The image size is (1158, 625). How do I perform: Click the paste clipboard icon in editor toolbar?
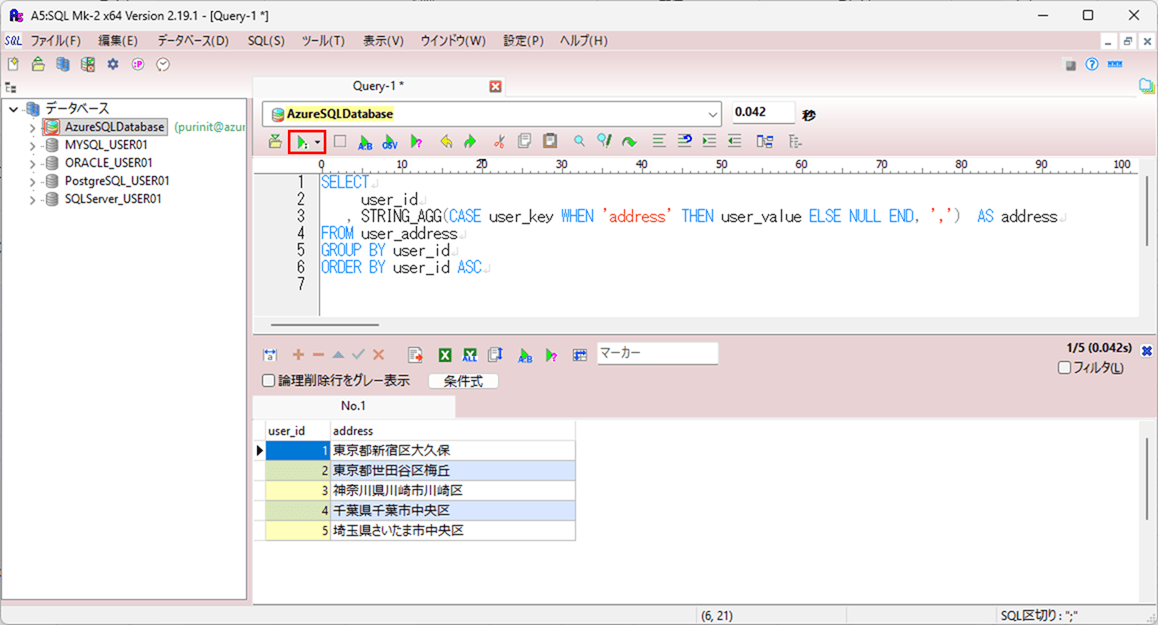550,142
